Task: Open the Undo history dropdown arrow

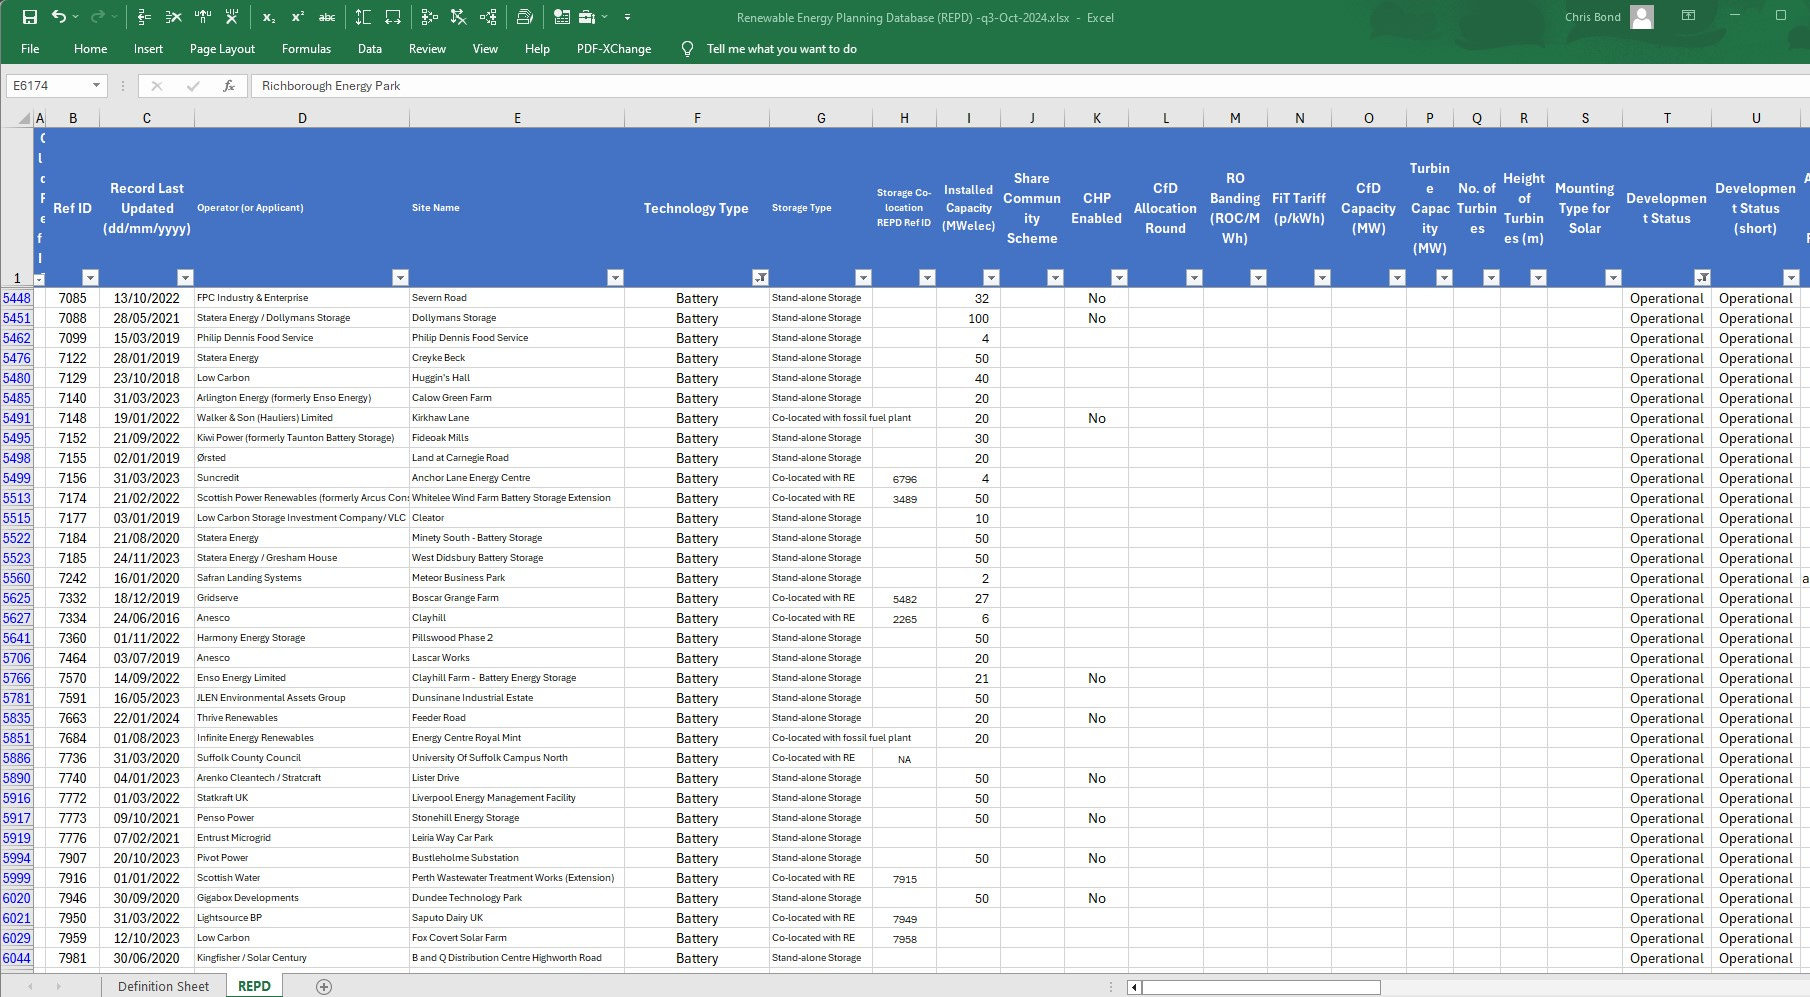Action: [77, 17]
